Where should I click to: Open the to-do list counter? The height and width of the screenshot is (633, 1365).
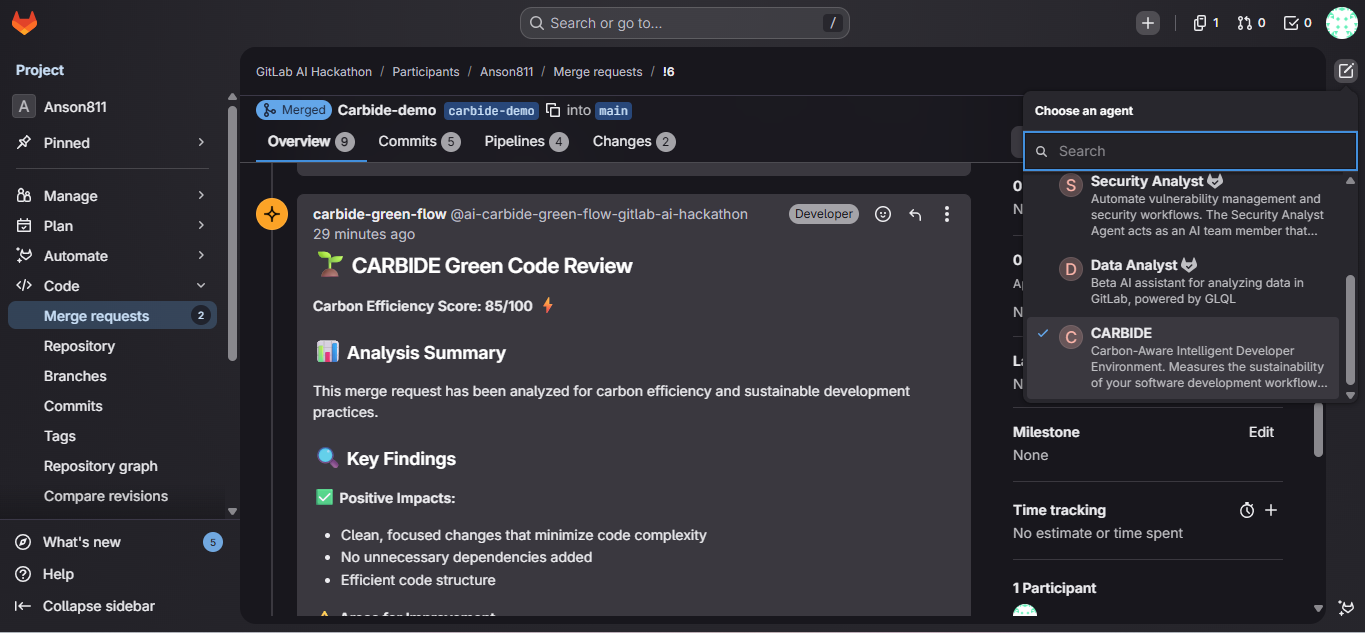click(1298, 23)
